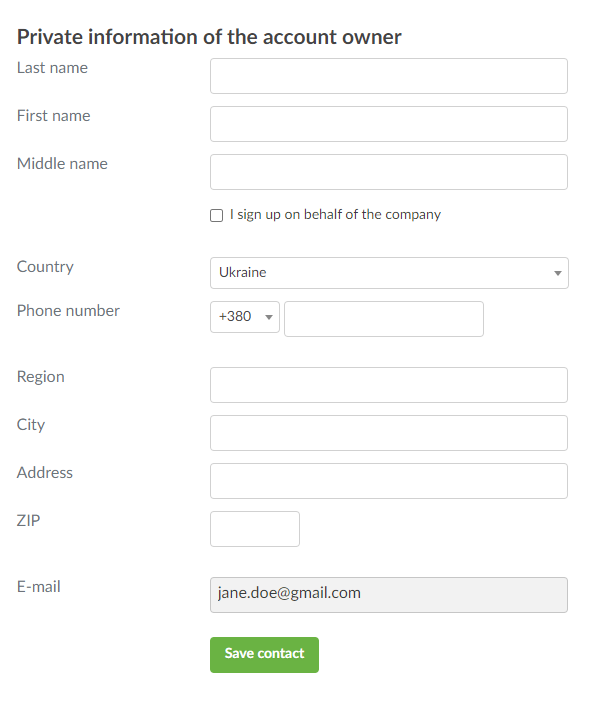Click the "E-mail" label text
Viewport: 605px width, 709px height.
click(39, 587)
